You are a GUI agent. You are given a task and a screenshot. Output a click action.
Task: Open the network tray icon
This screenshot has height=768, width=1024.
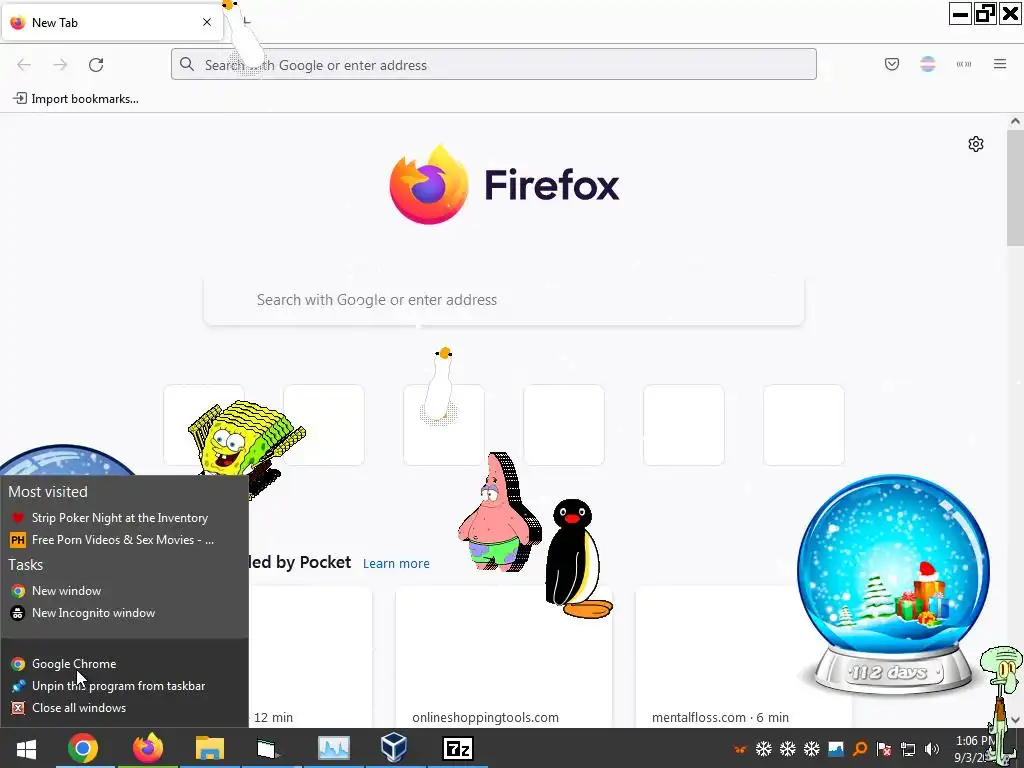908,749
